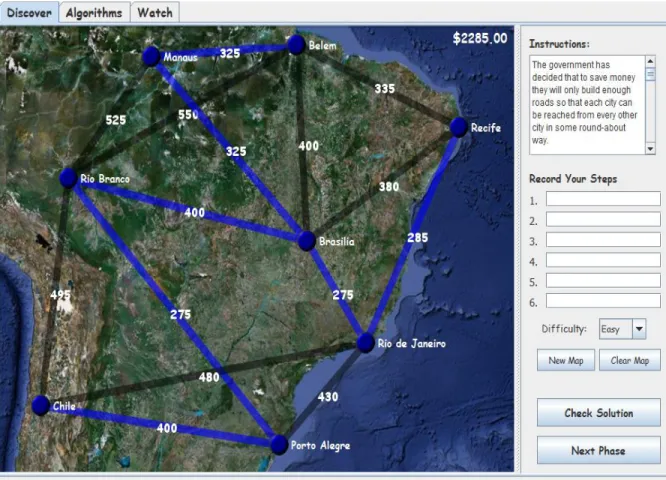Generate a New Map
The height and width of the screenshot is (480, 666).
(x=566, y=360)
